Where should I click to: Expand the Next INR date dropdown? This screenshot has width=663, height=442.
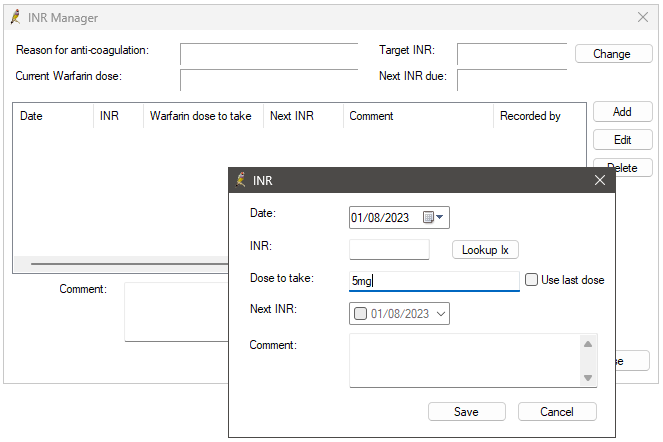click(x=441, y=314)
